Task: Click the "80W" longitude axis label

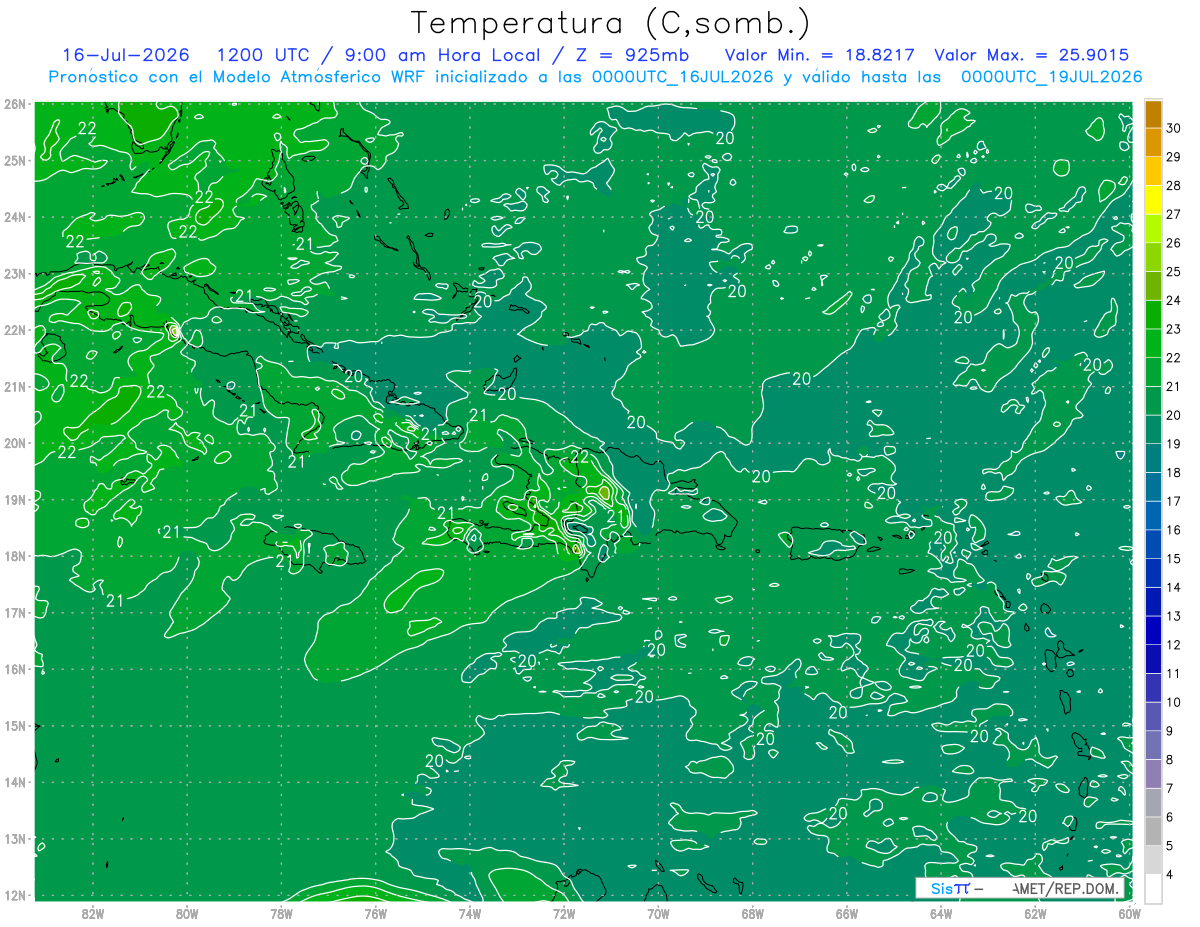Action: click(187, 914)
